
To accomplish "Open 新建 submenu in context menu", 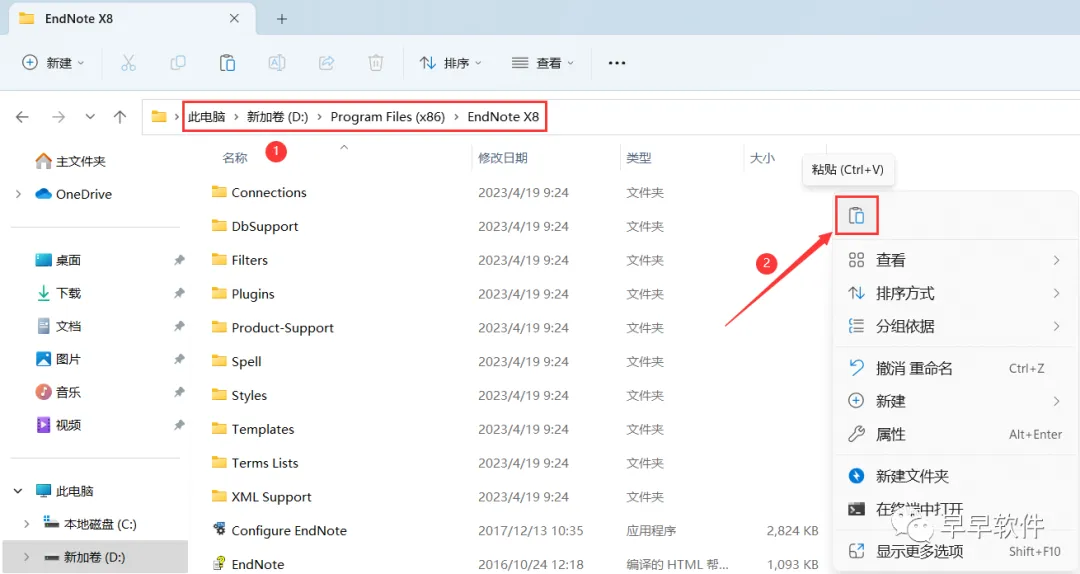I will pos(955,401).
